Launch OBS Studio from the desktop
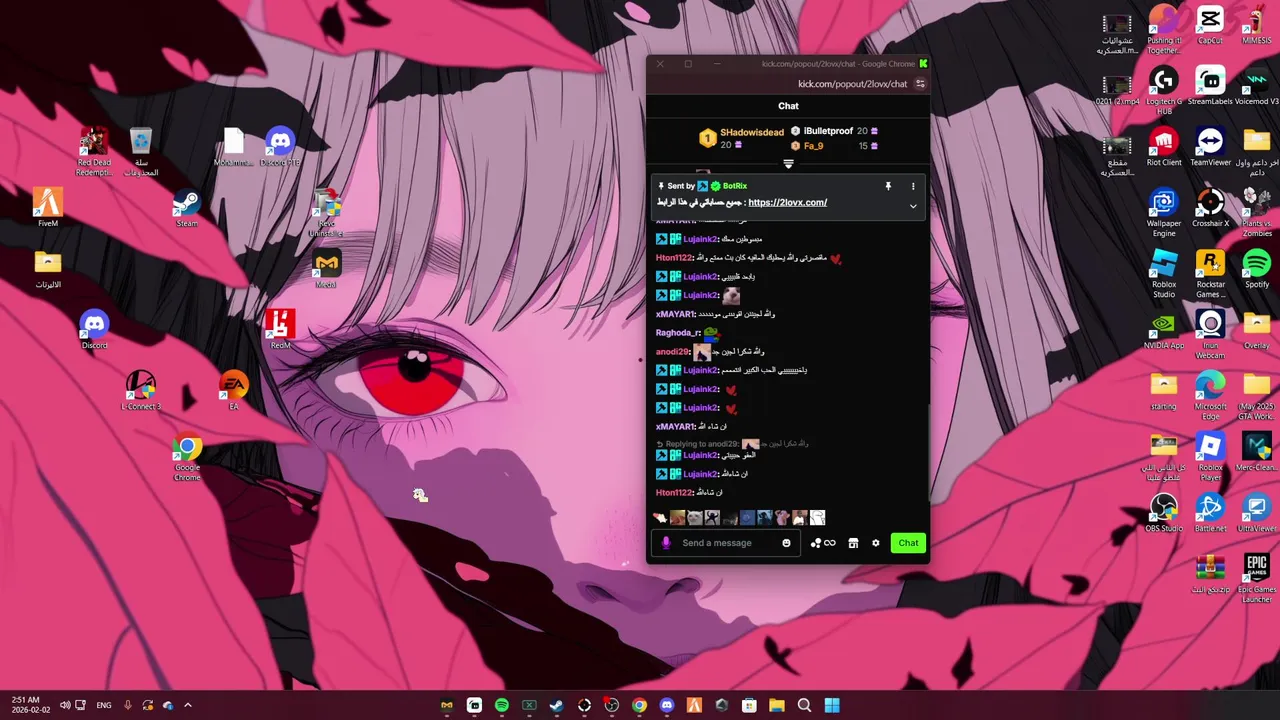 coord(1164,514)
